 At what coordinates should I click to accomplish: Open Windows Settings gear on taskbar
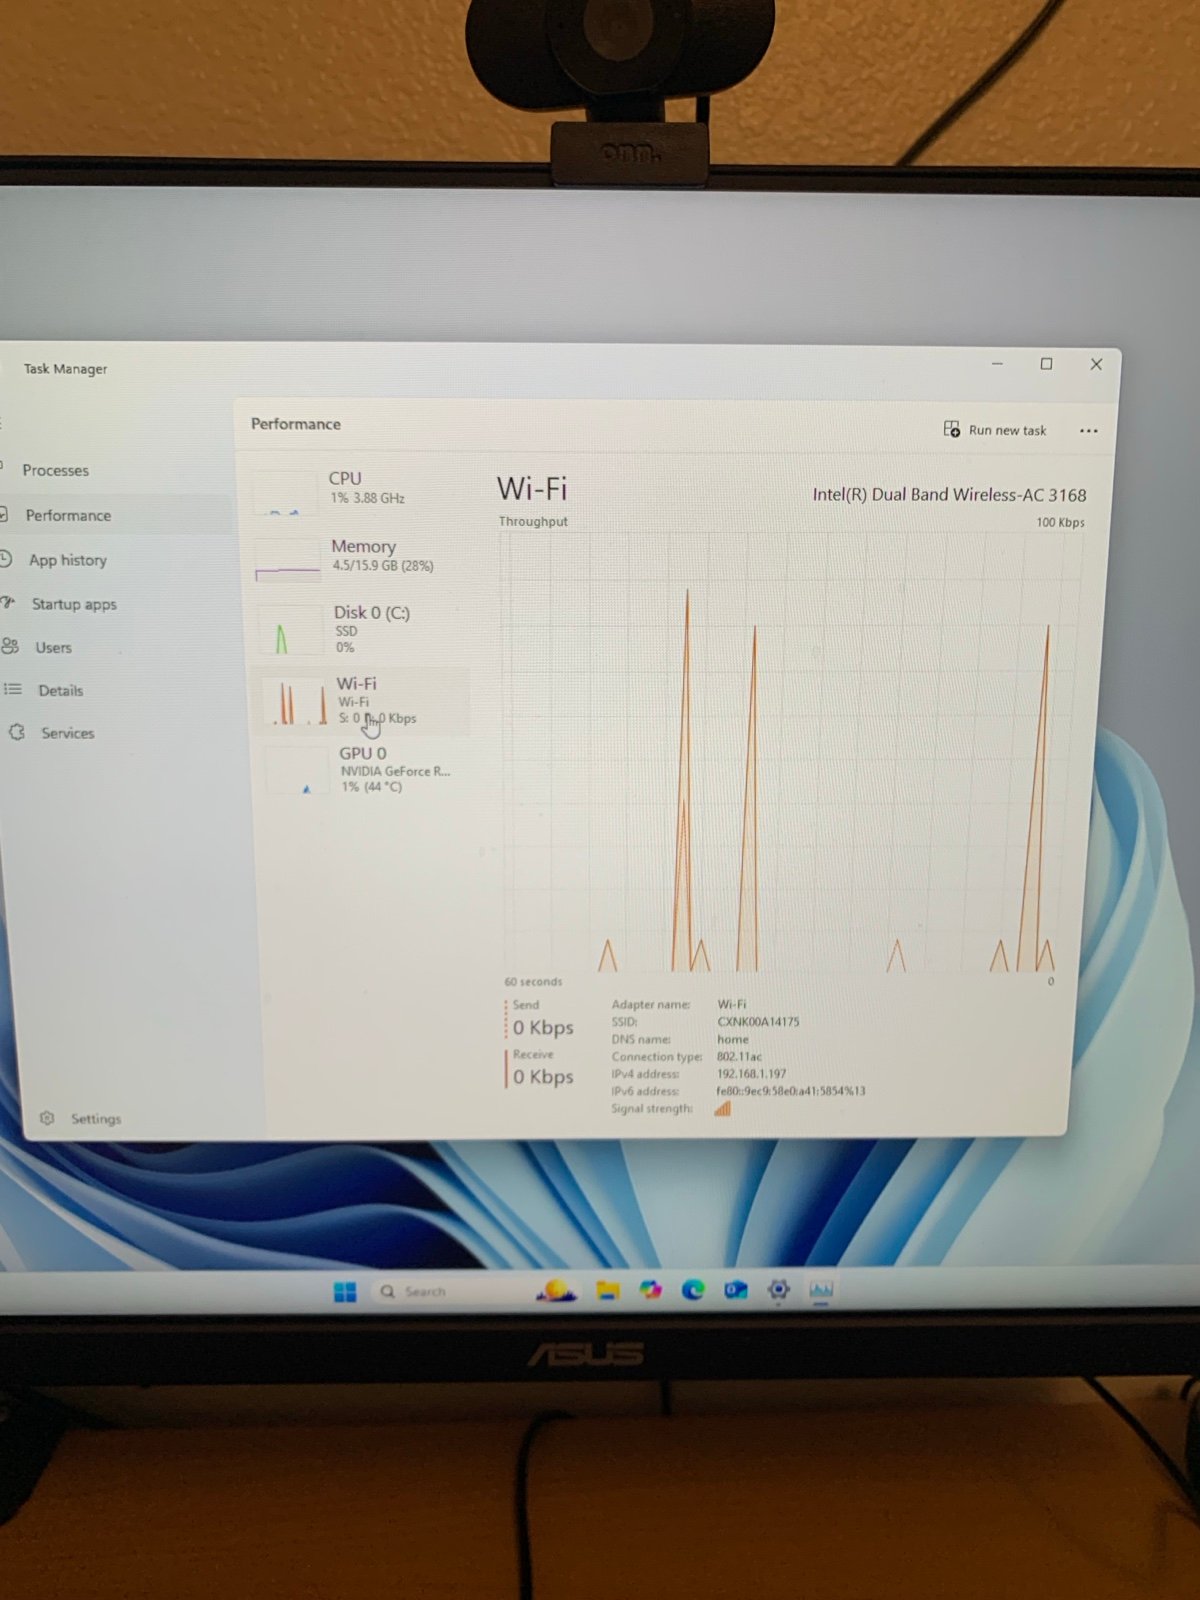tap(779, 1290)
